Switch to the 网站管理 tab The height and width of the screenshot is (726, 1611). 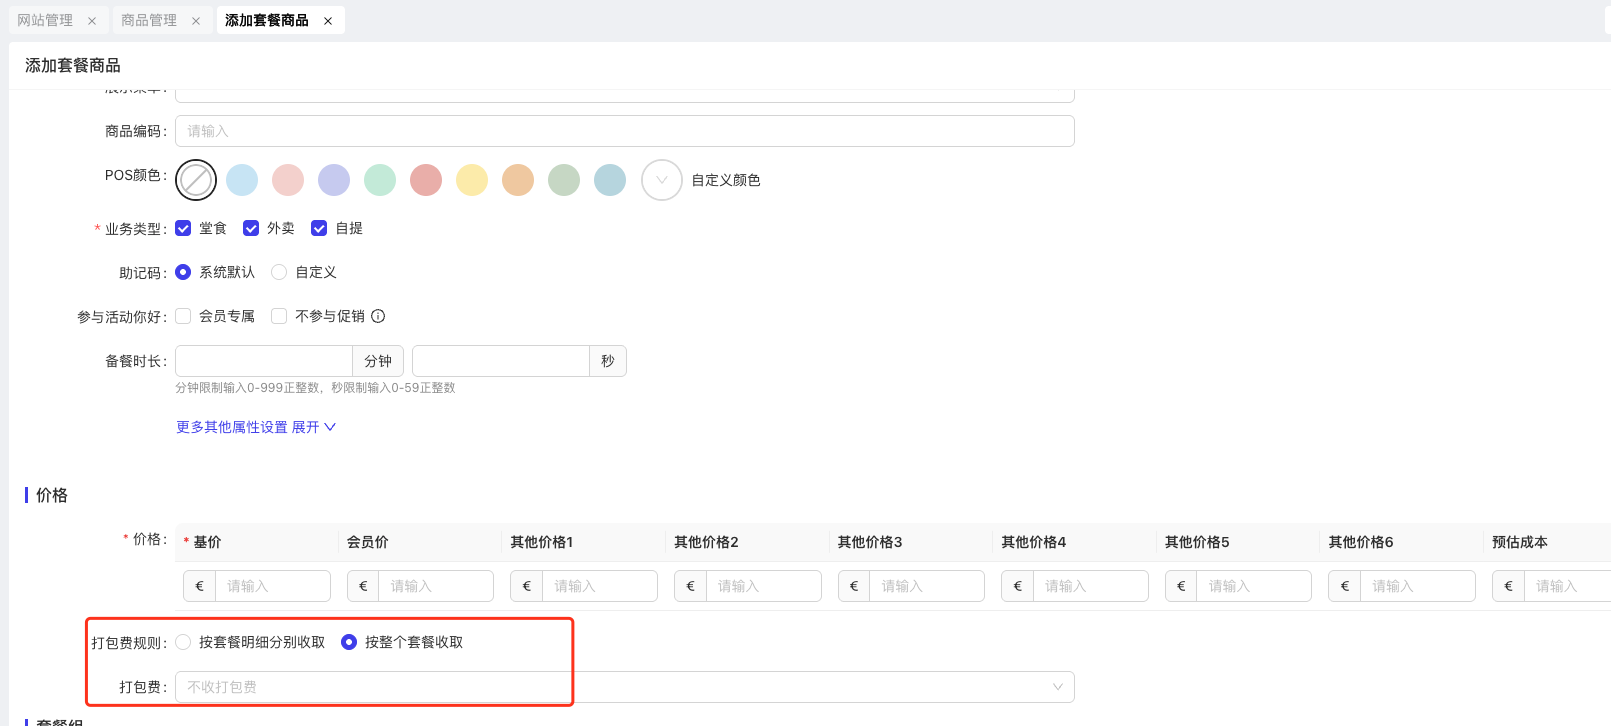(x=45, y=21)
